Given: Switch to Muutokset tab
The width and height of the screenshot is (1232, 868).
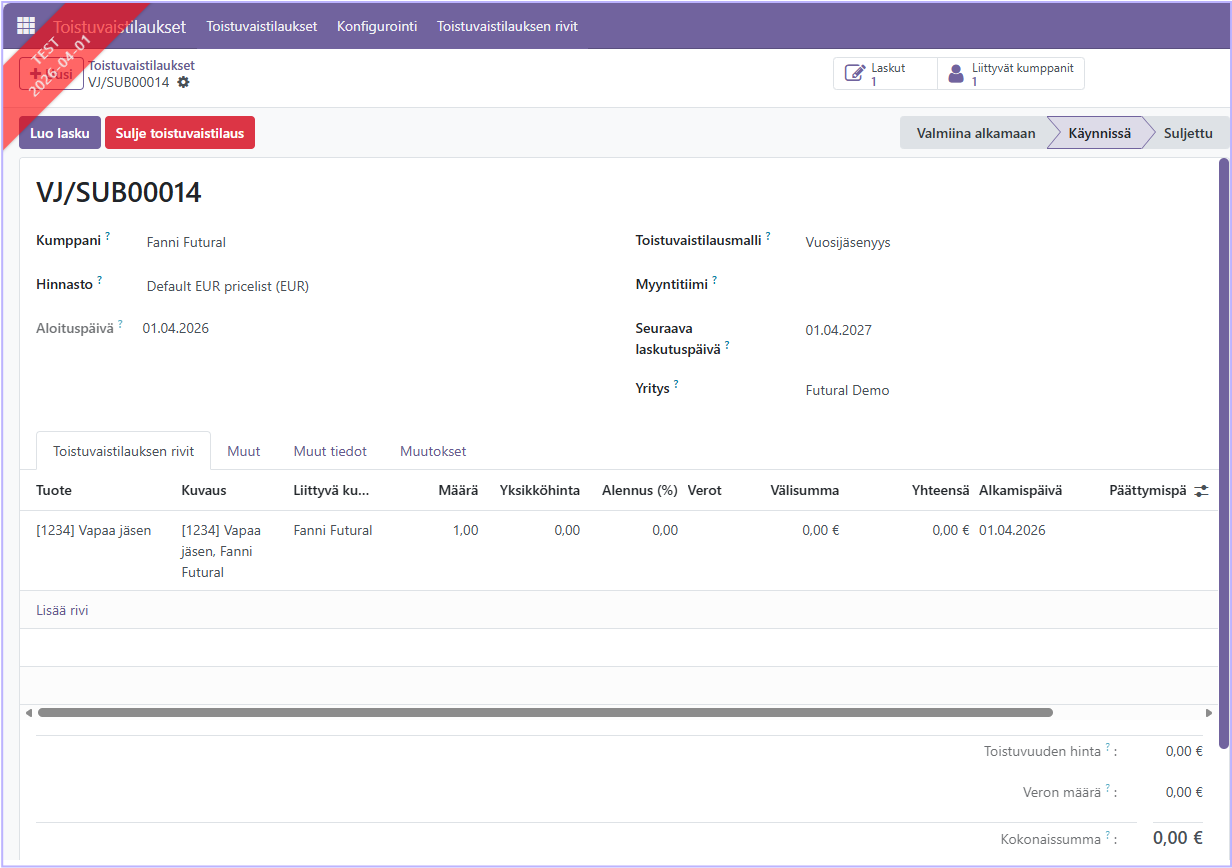Looking at the screenshot, I should click(433, 451).
